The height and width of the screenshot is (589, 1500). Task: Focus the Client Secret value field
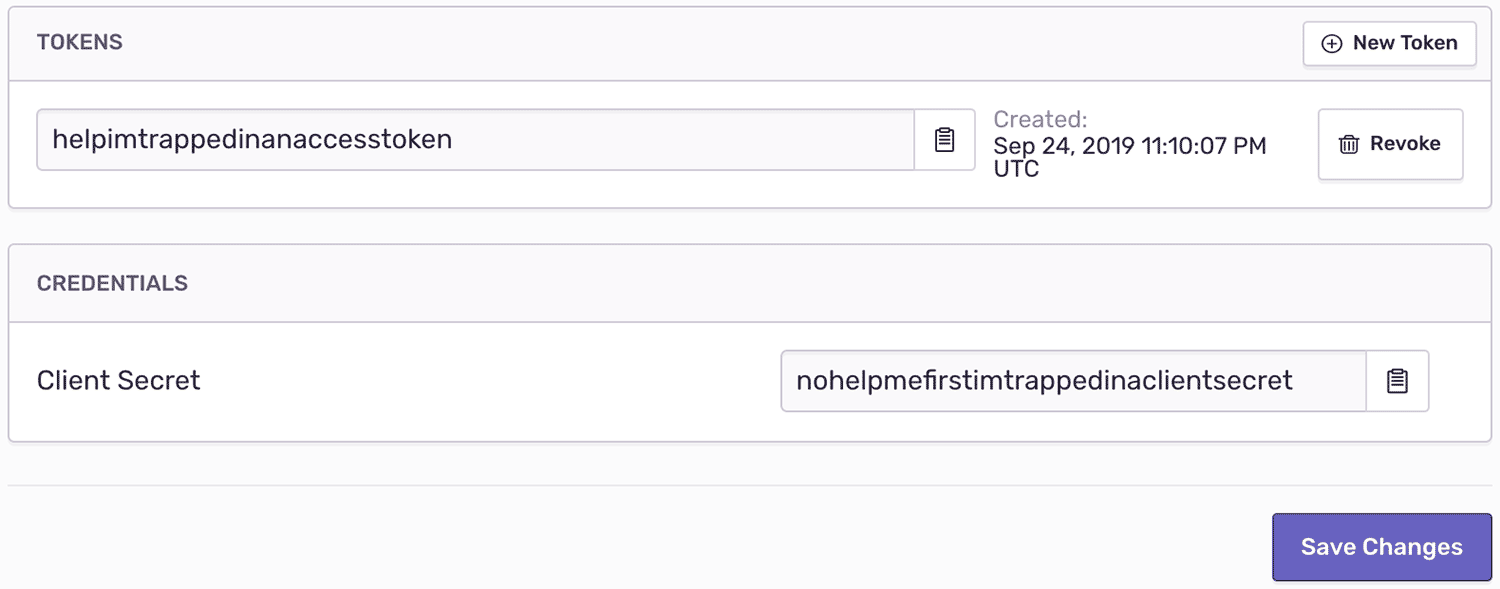1072,381
